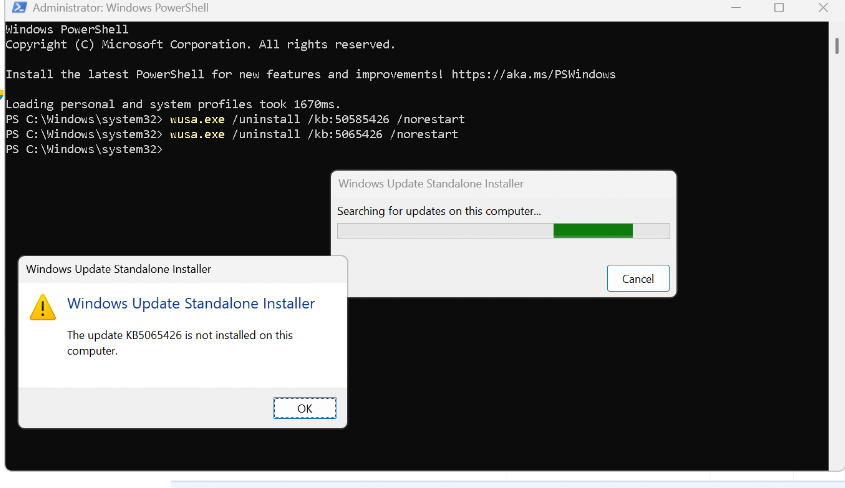
Task: Maximize the PowerShell window
Action: coord(779,8)
